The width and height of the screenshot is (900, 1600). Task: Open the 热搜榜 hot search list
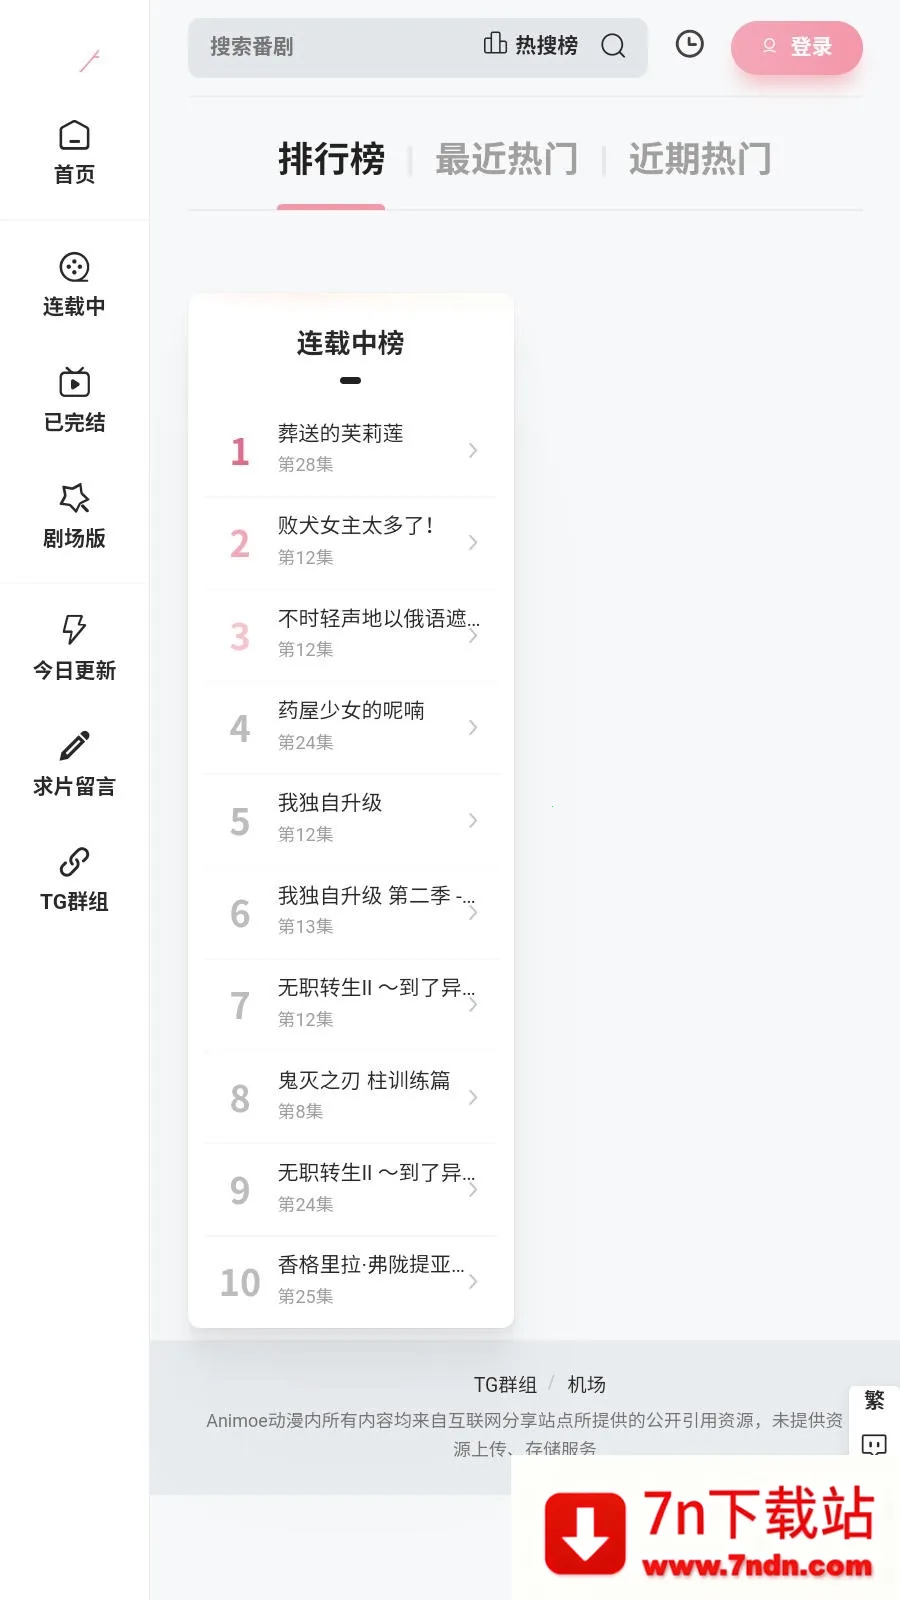(x=531, y=45)
